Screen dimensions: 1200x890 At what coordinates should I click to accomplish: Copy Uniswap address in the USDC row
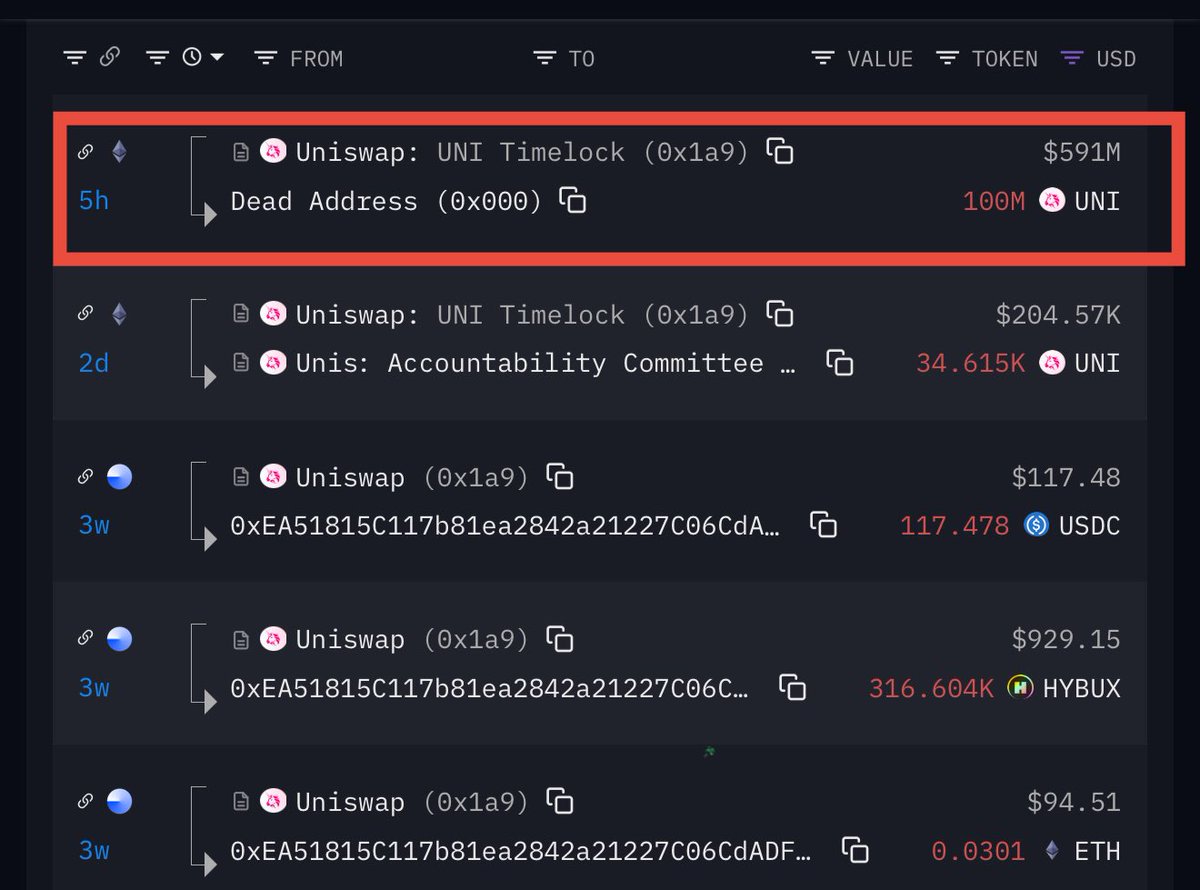coord(560,476)
